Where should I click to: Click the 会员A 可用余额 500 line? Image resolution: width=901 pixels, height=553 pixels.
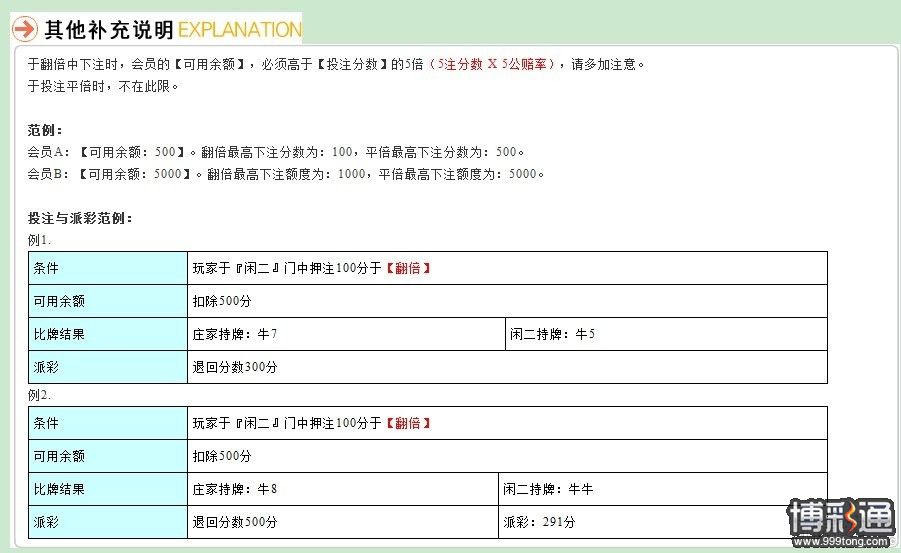[x=276, y=152]
